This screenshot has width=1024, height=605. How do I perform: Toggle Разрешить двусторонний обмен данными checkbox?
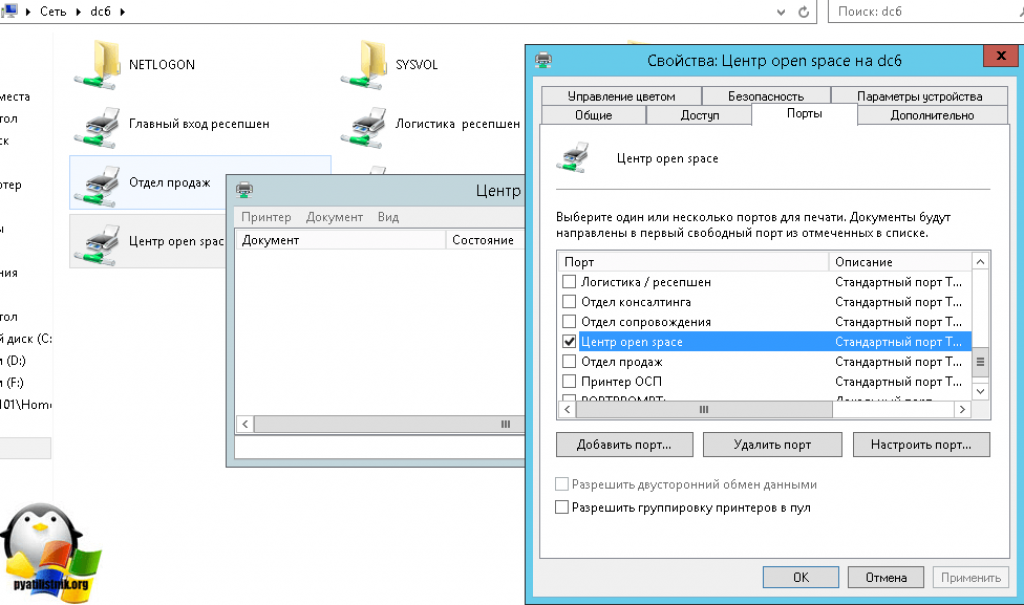click(562, 484)
